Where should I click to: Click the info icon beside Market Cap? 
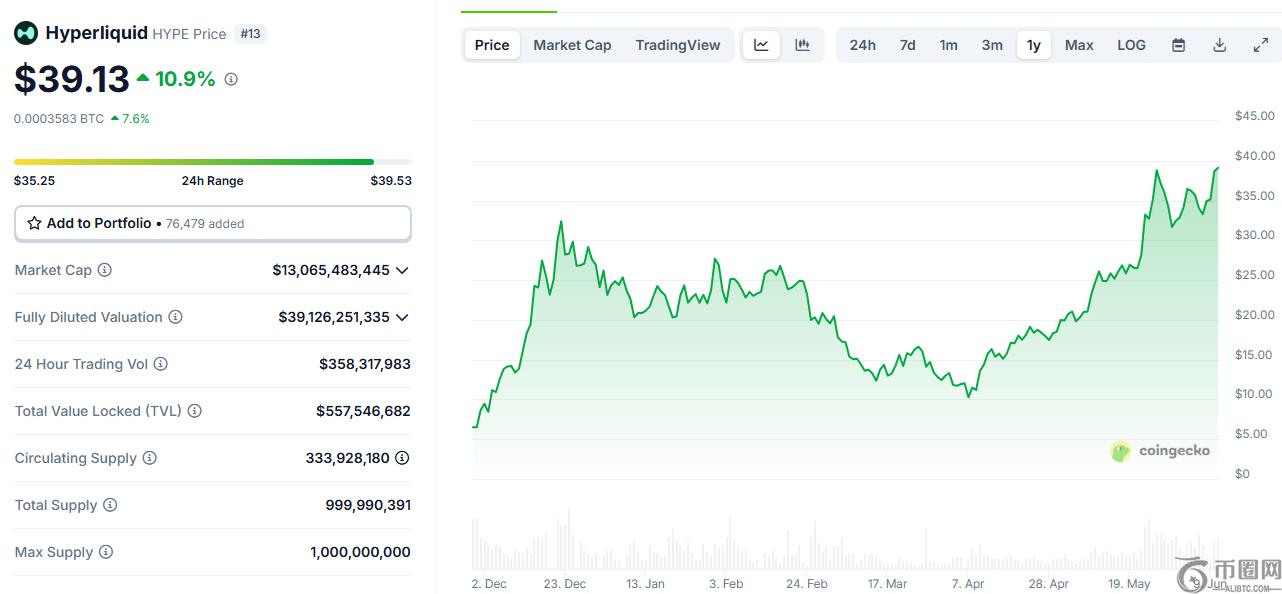tap(104, 270)
